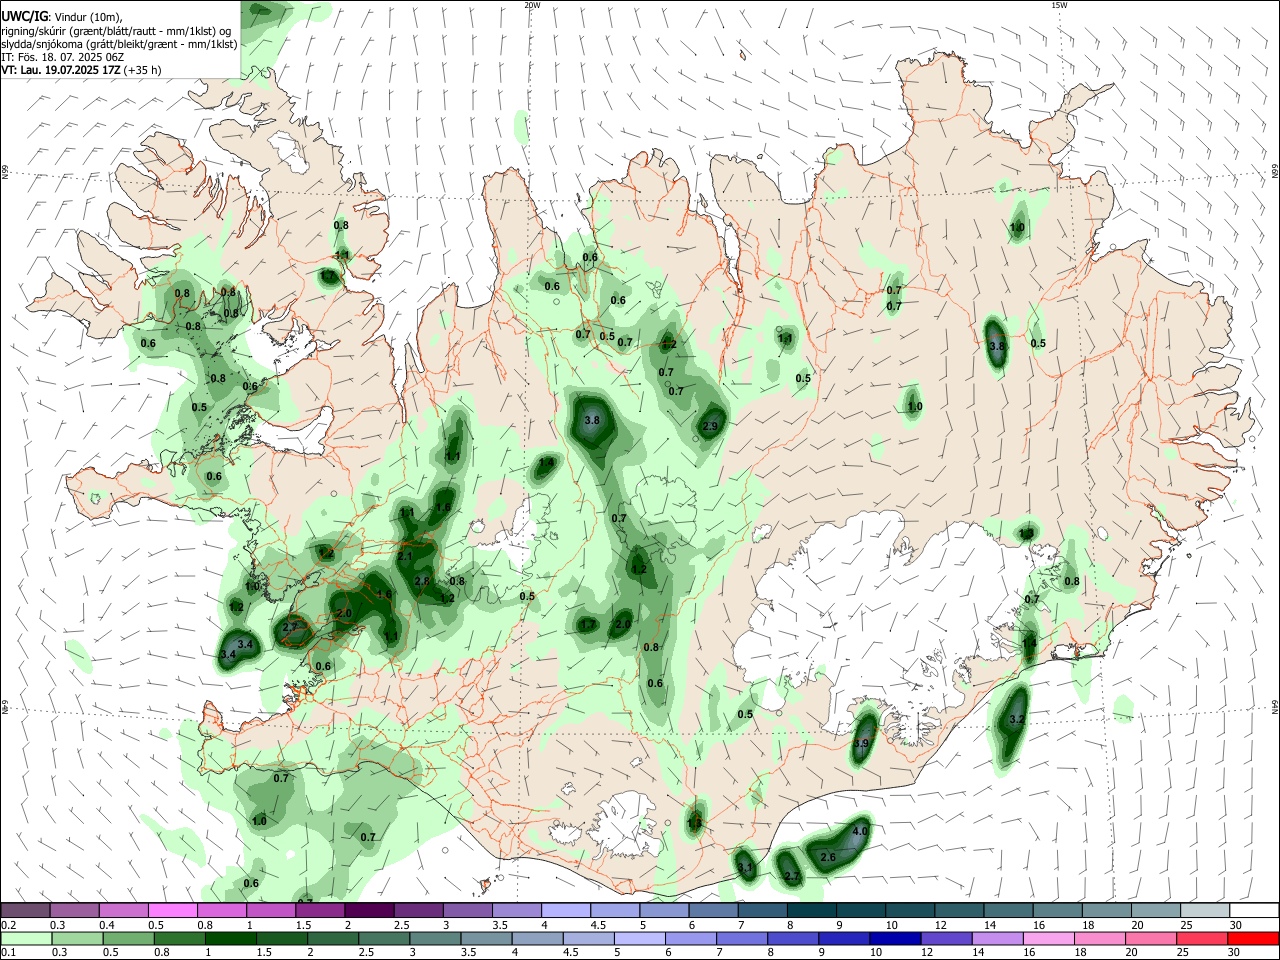
Task: Click the pale green 0.1–0.3 rain swatch
Action: click(26, 938)
